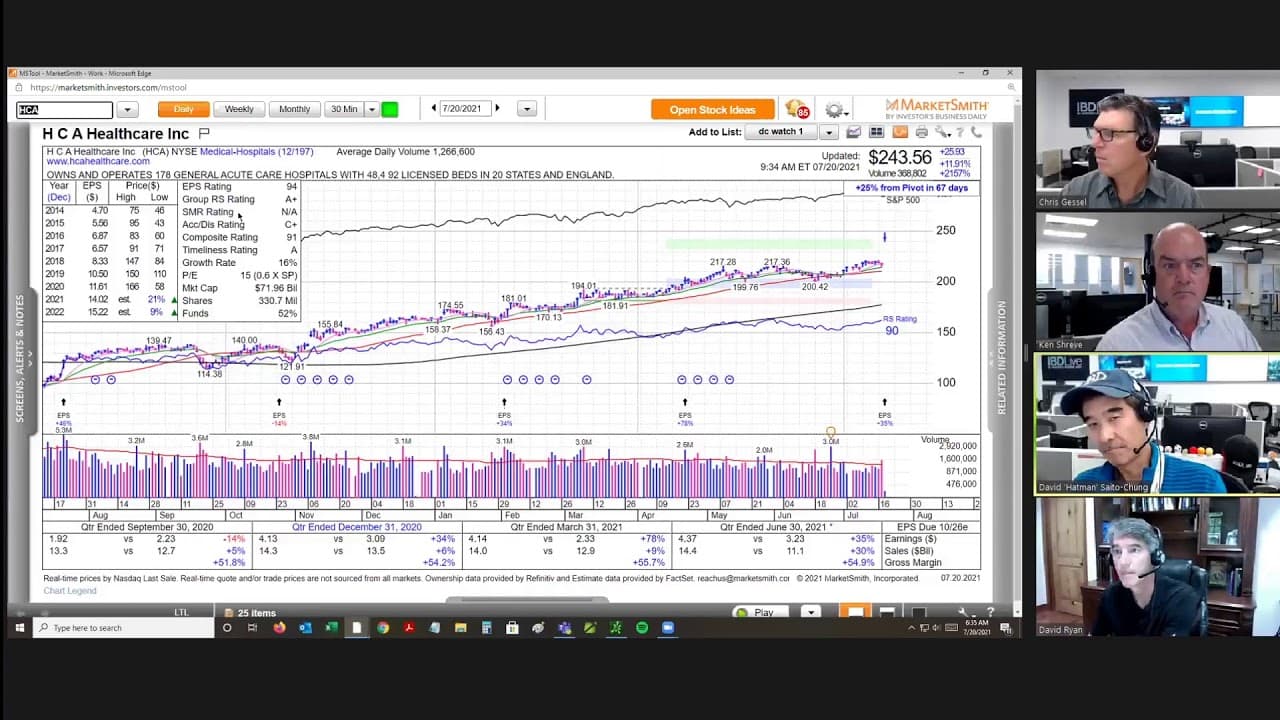Open Excel from the taskbar
1280x720 pixels.
coord(331,628)
